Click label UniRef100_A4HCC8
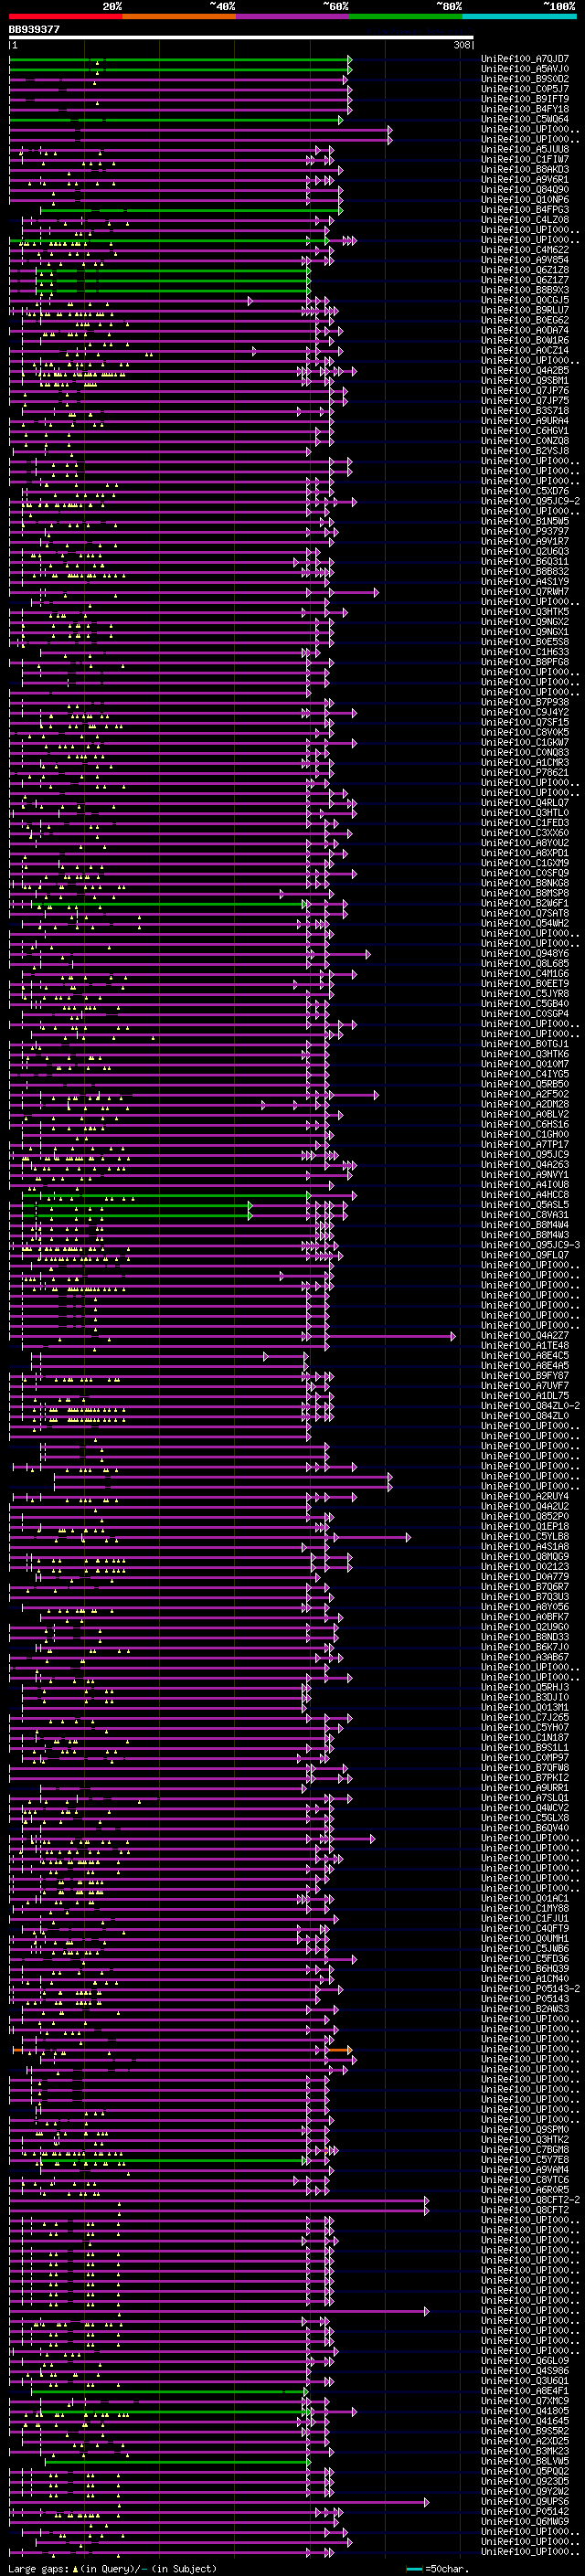 (x=525, y=1195)
